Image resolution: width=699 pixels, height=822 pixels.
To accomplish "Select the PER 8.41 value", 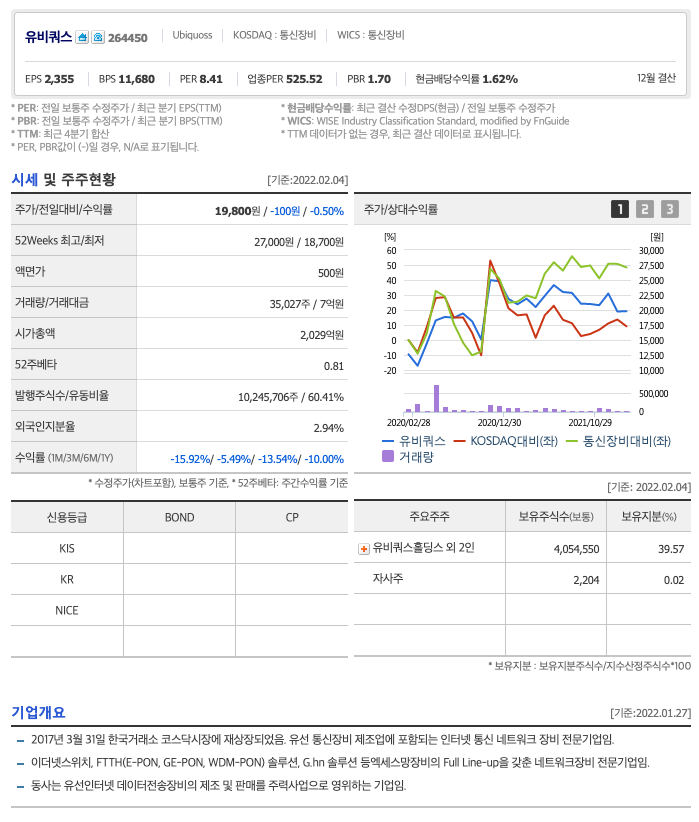I will (x=201, y=79).
